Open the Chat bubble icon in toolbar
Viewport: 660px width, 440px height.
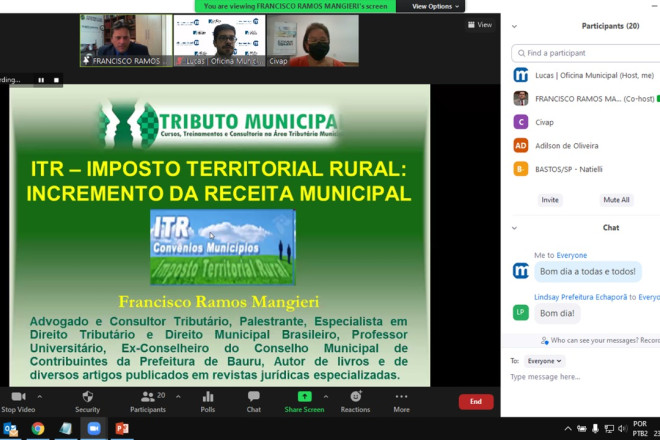coord(254,396)
